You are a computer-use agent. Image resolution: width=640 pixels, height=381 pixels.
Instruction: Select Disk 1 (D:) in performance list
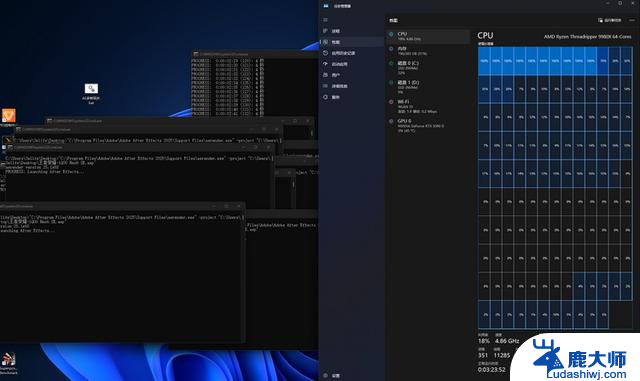pos(428,87)
